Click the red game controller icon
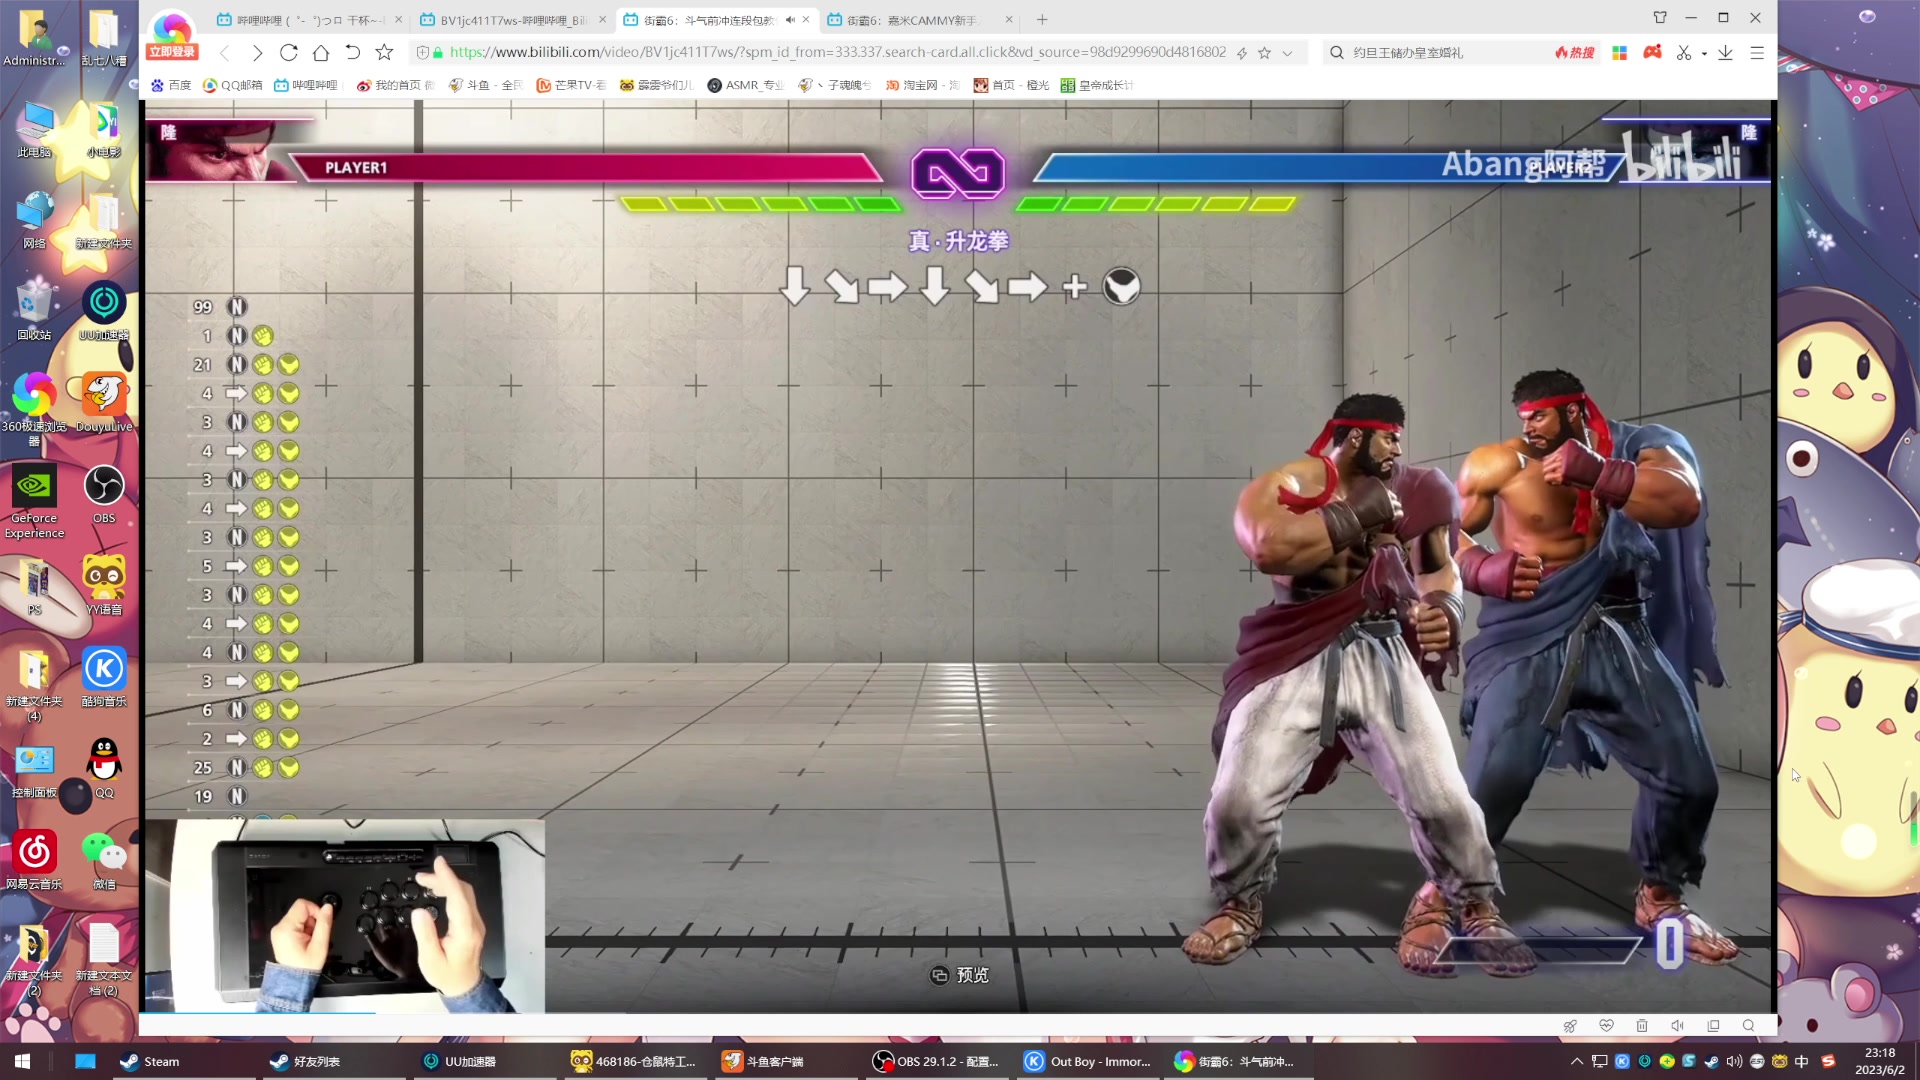This screenshot has width=1920, height=1080. [x=1652, y=52]
